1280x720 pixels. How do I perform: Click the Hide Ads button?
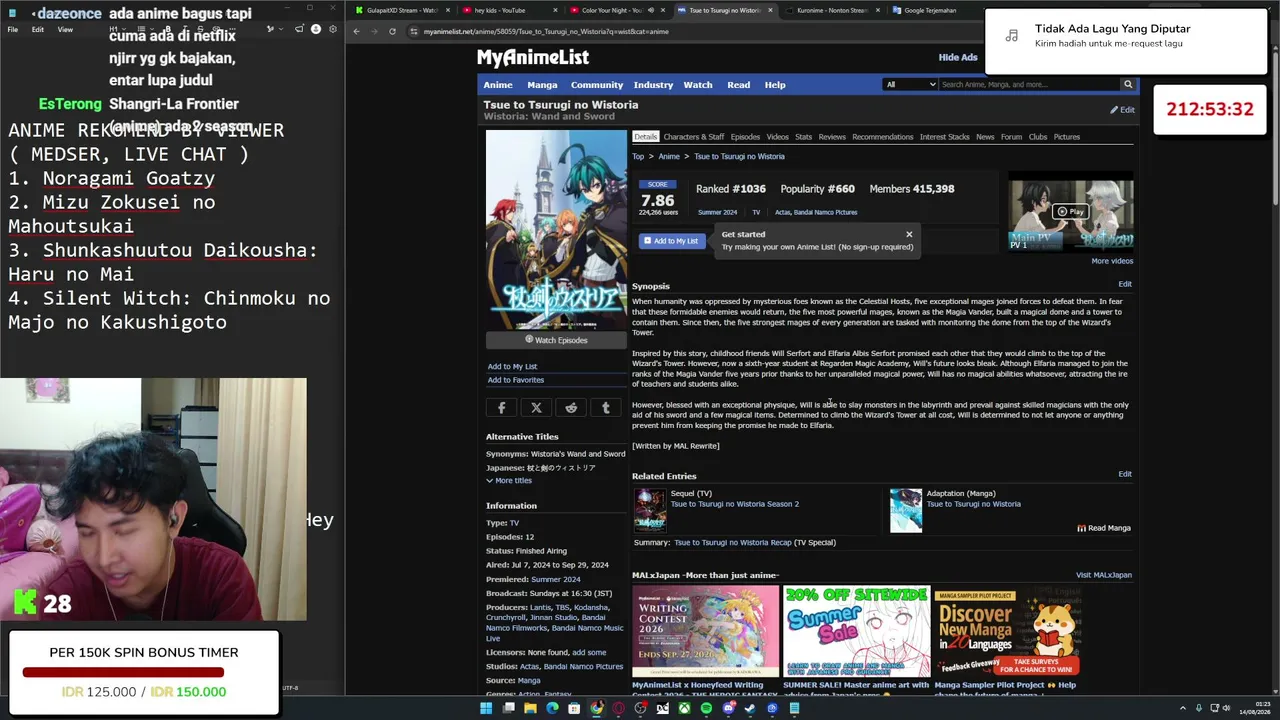point(957,58)
